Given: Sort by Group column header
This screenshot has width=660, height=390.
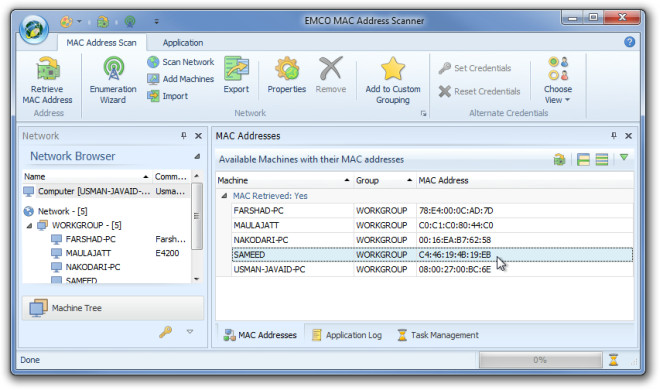Looking at the screenshot, I should pos(385,180).
